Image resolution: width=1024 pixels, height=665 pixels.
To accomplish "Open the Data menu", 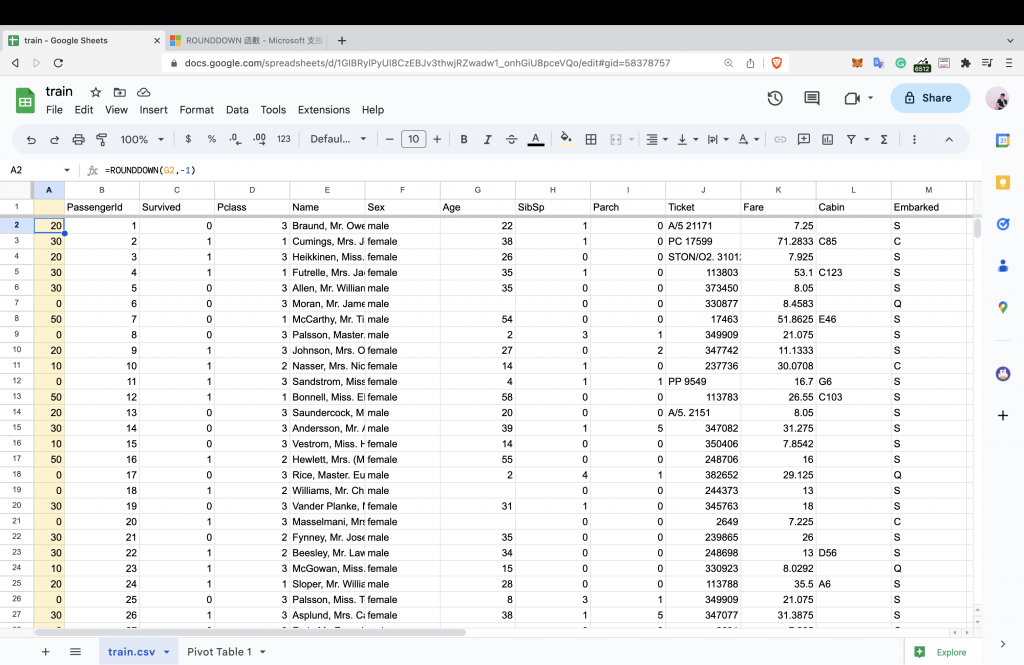I will click(237, 110).
